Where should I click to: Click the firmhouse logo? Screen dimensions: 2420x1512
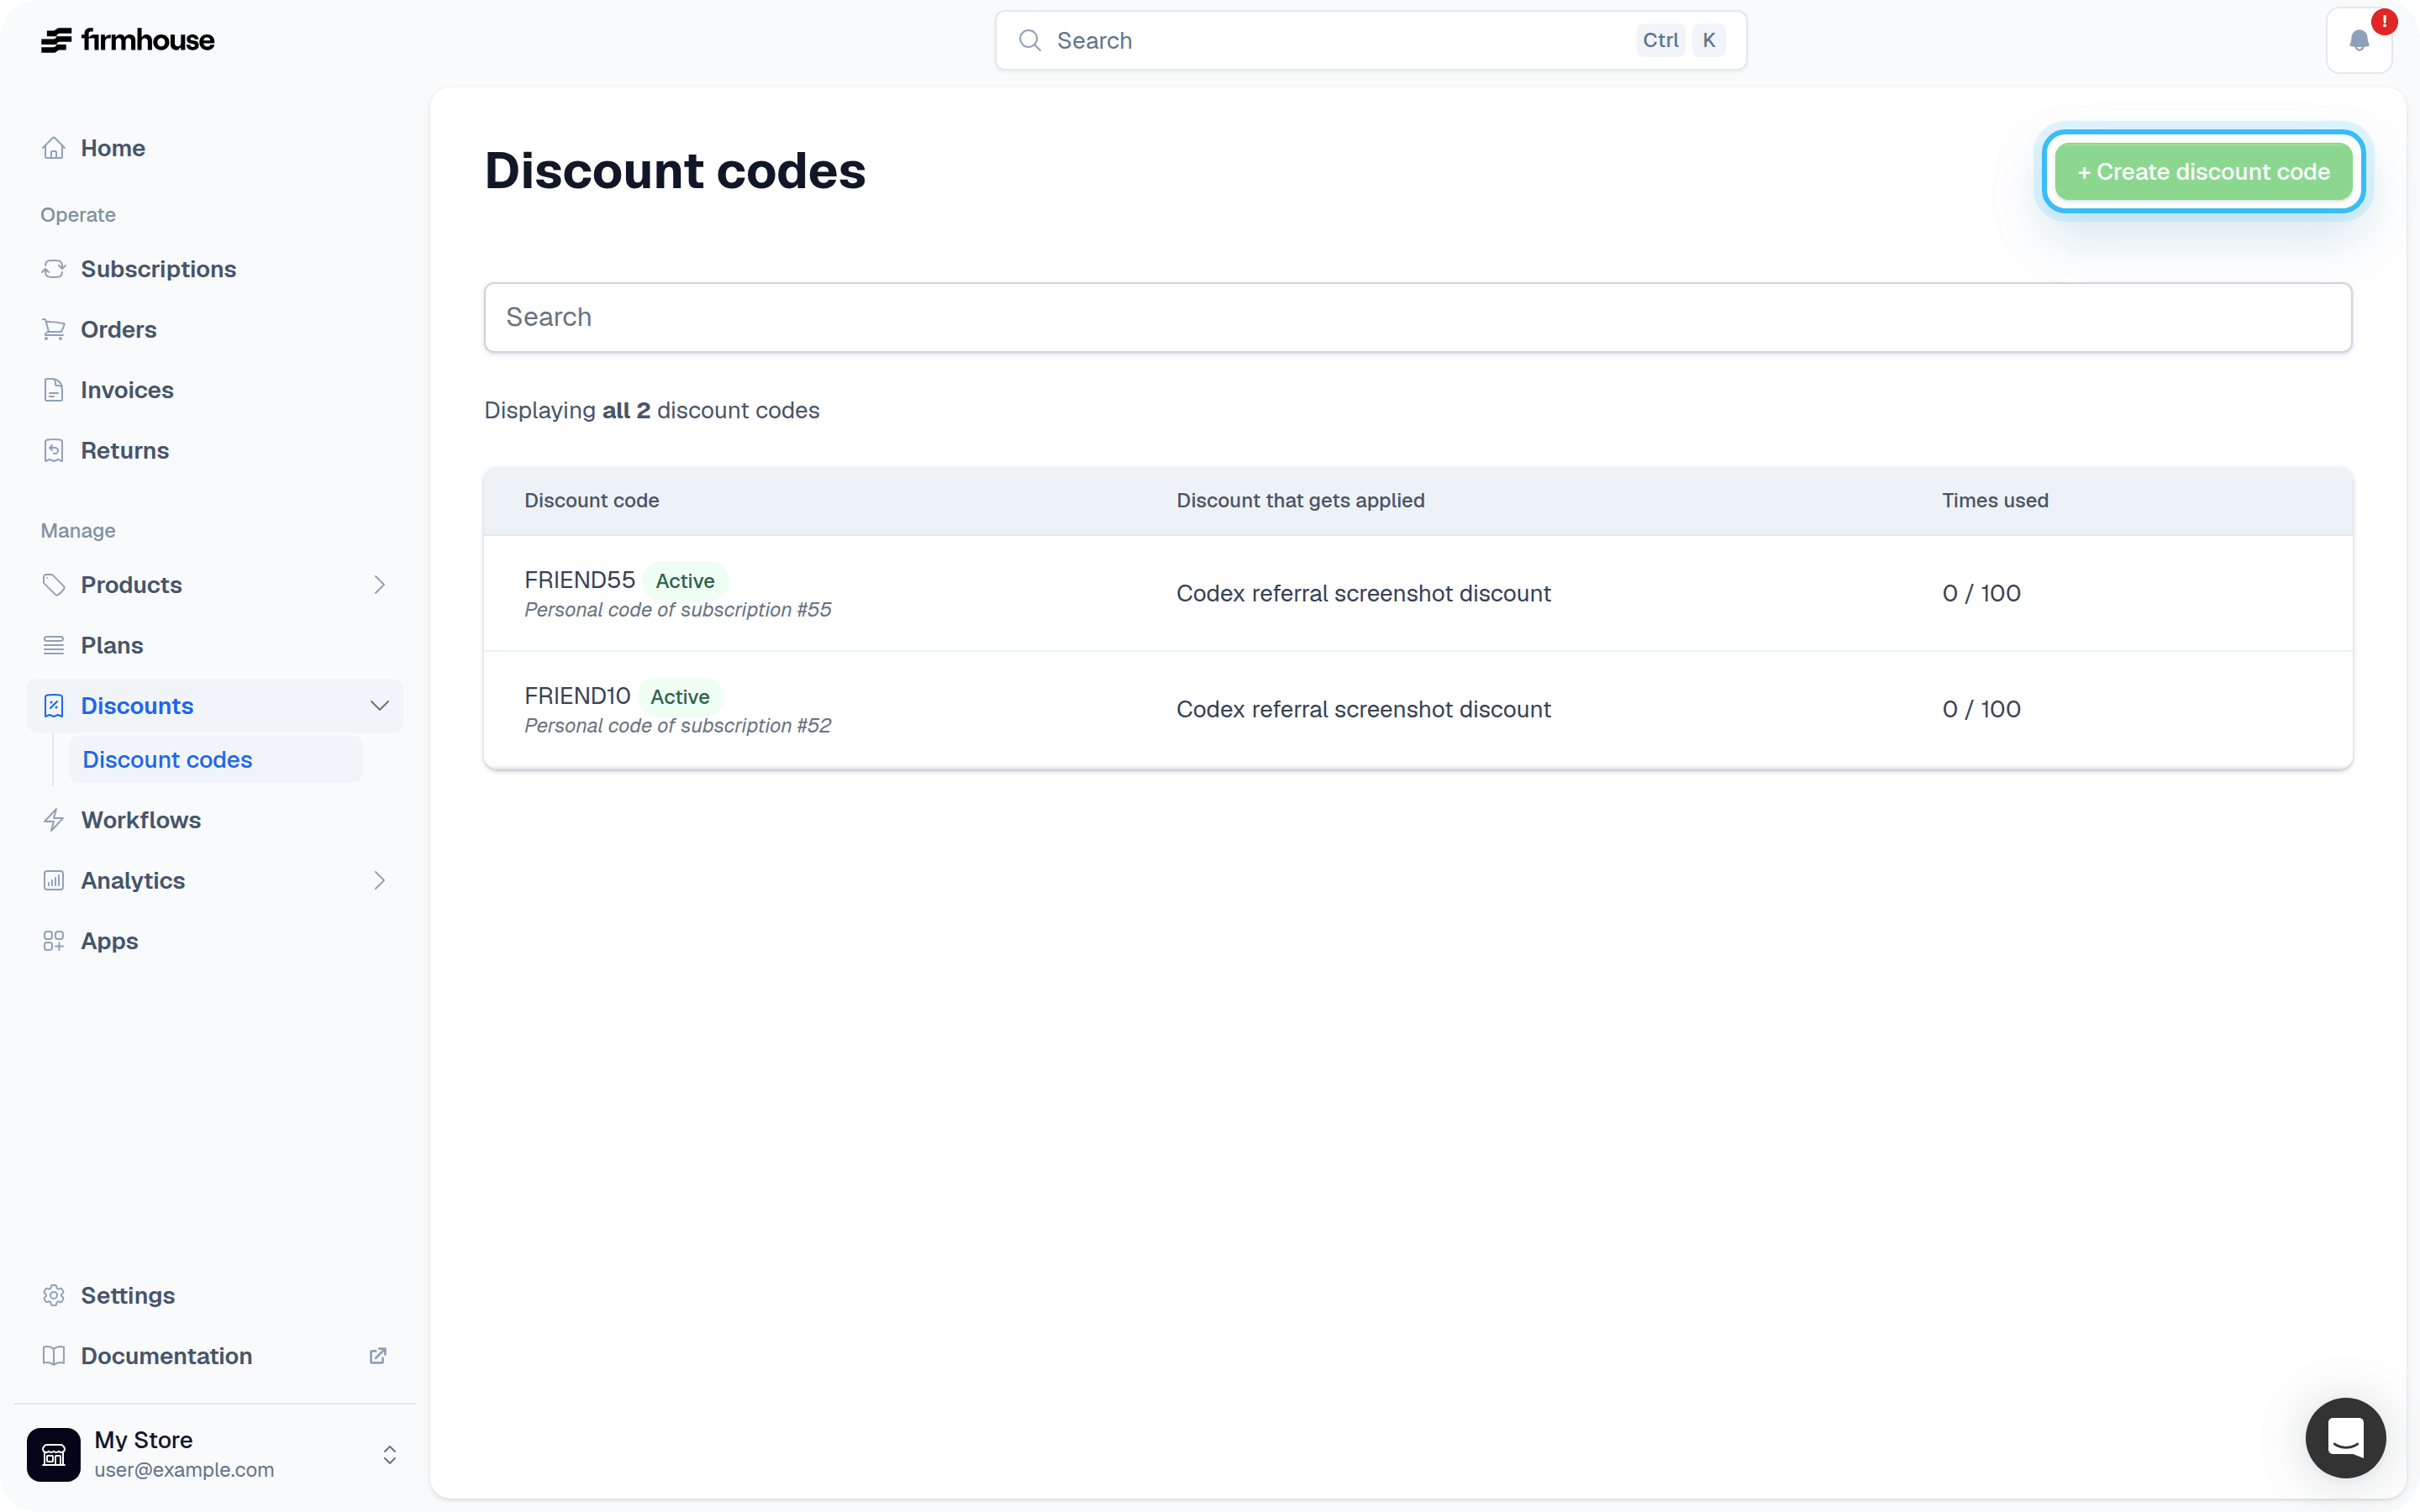pos(127,40)
